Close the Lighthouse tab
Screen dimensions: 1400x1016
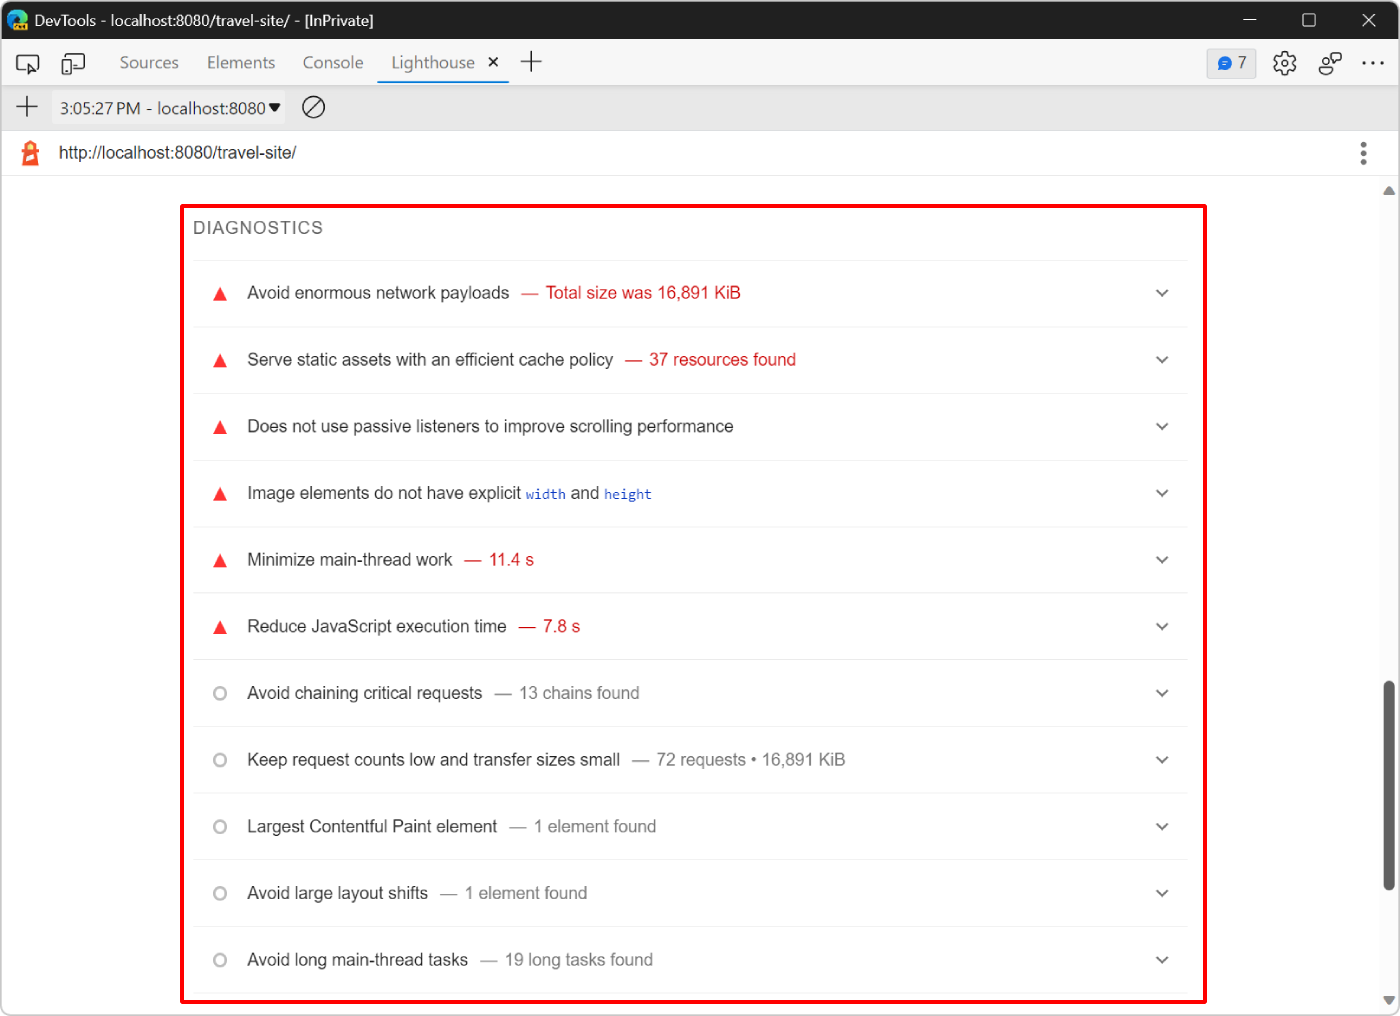[x=493, y=62]
